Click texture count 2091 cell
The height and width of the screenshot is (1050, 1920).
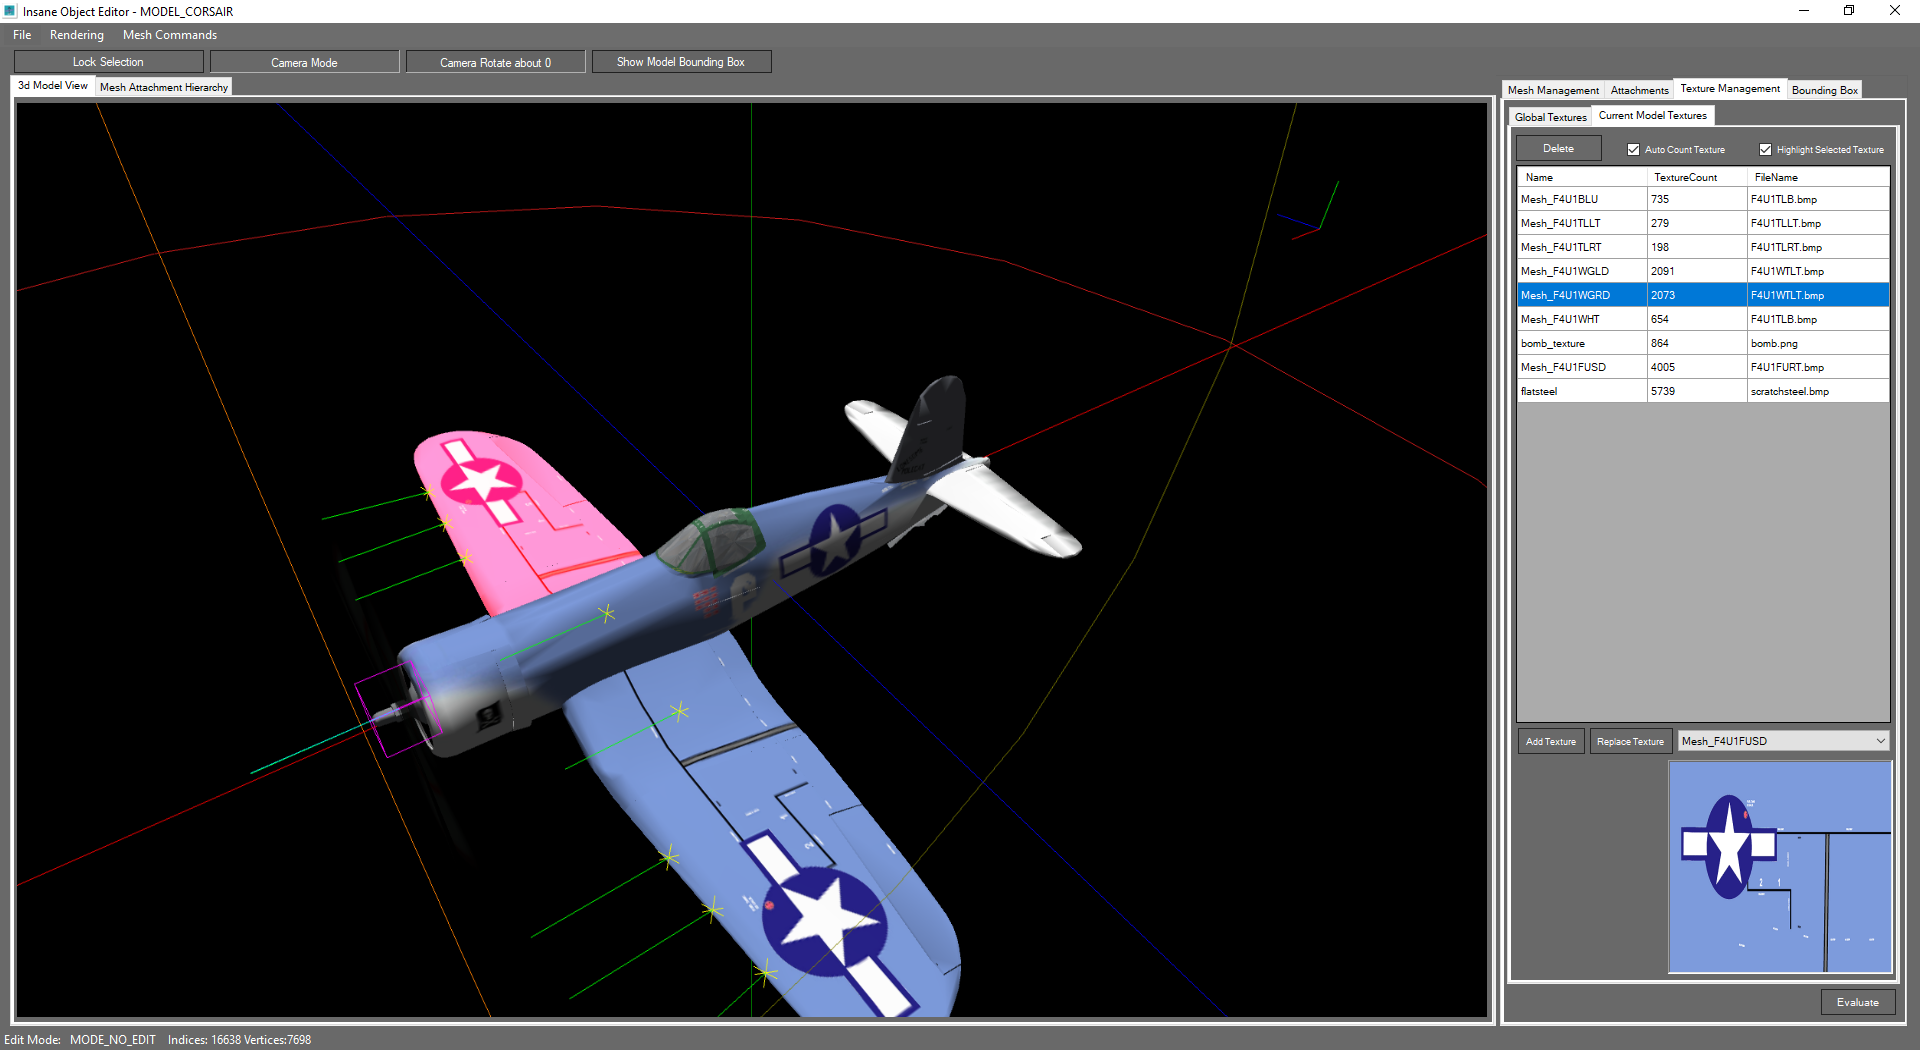tap(1697, 271)
